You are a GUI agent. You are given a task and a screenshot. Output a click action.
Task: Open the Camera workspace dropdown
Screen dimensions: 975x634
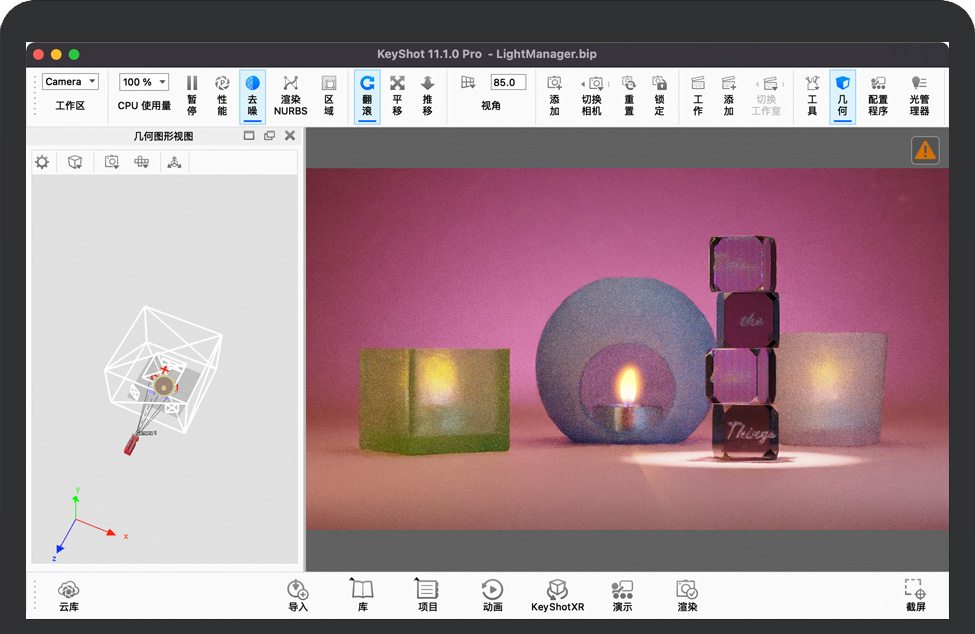pos(70,82)
